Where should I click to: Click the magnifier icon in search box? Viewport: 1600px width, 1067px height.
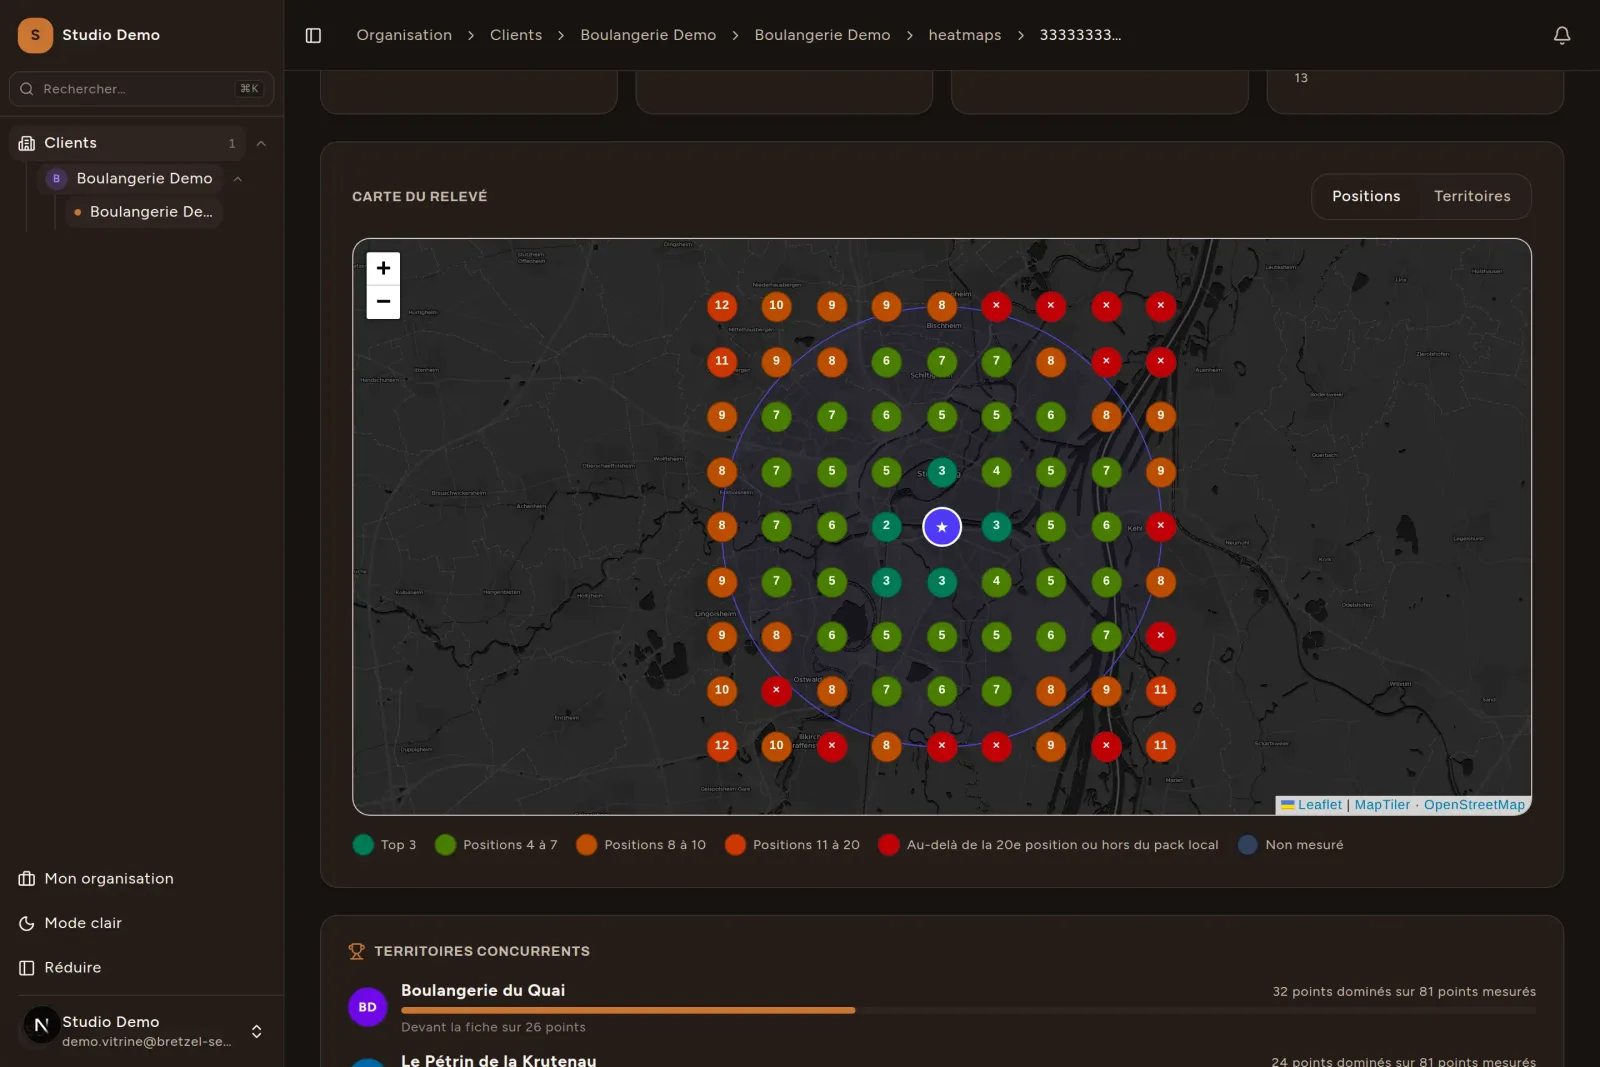point(27,89)
